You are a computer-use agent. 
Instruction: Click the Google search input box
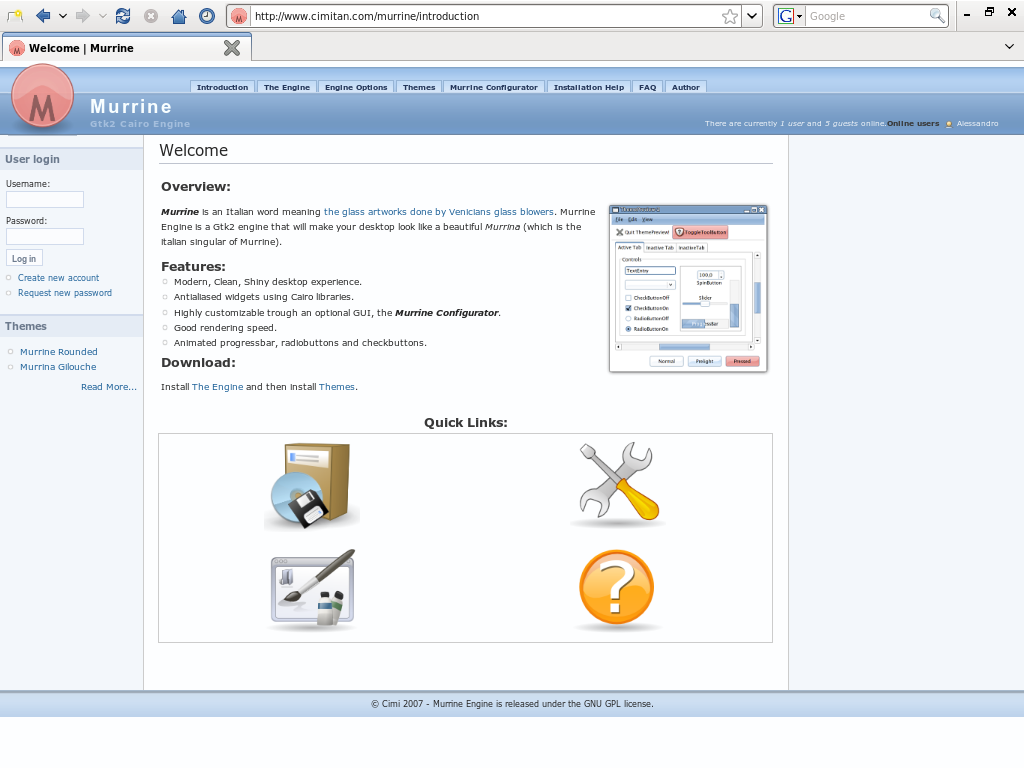pos(867,16)
